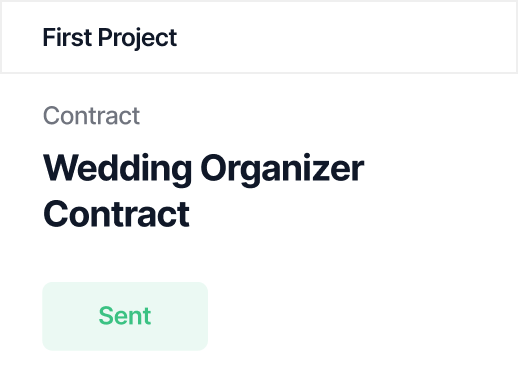
Task: Click bold Contract on title's second line
Action: pos(116,214)
